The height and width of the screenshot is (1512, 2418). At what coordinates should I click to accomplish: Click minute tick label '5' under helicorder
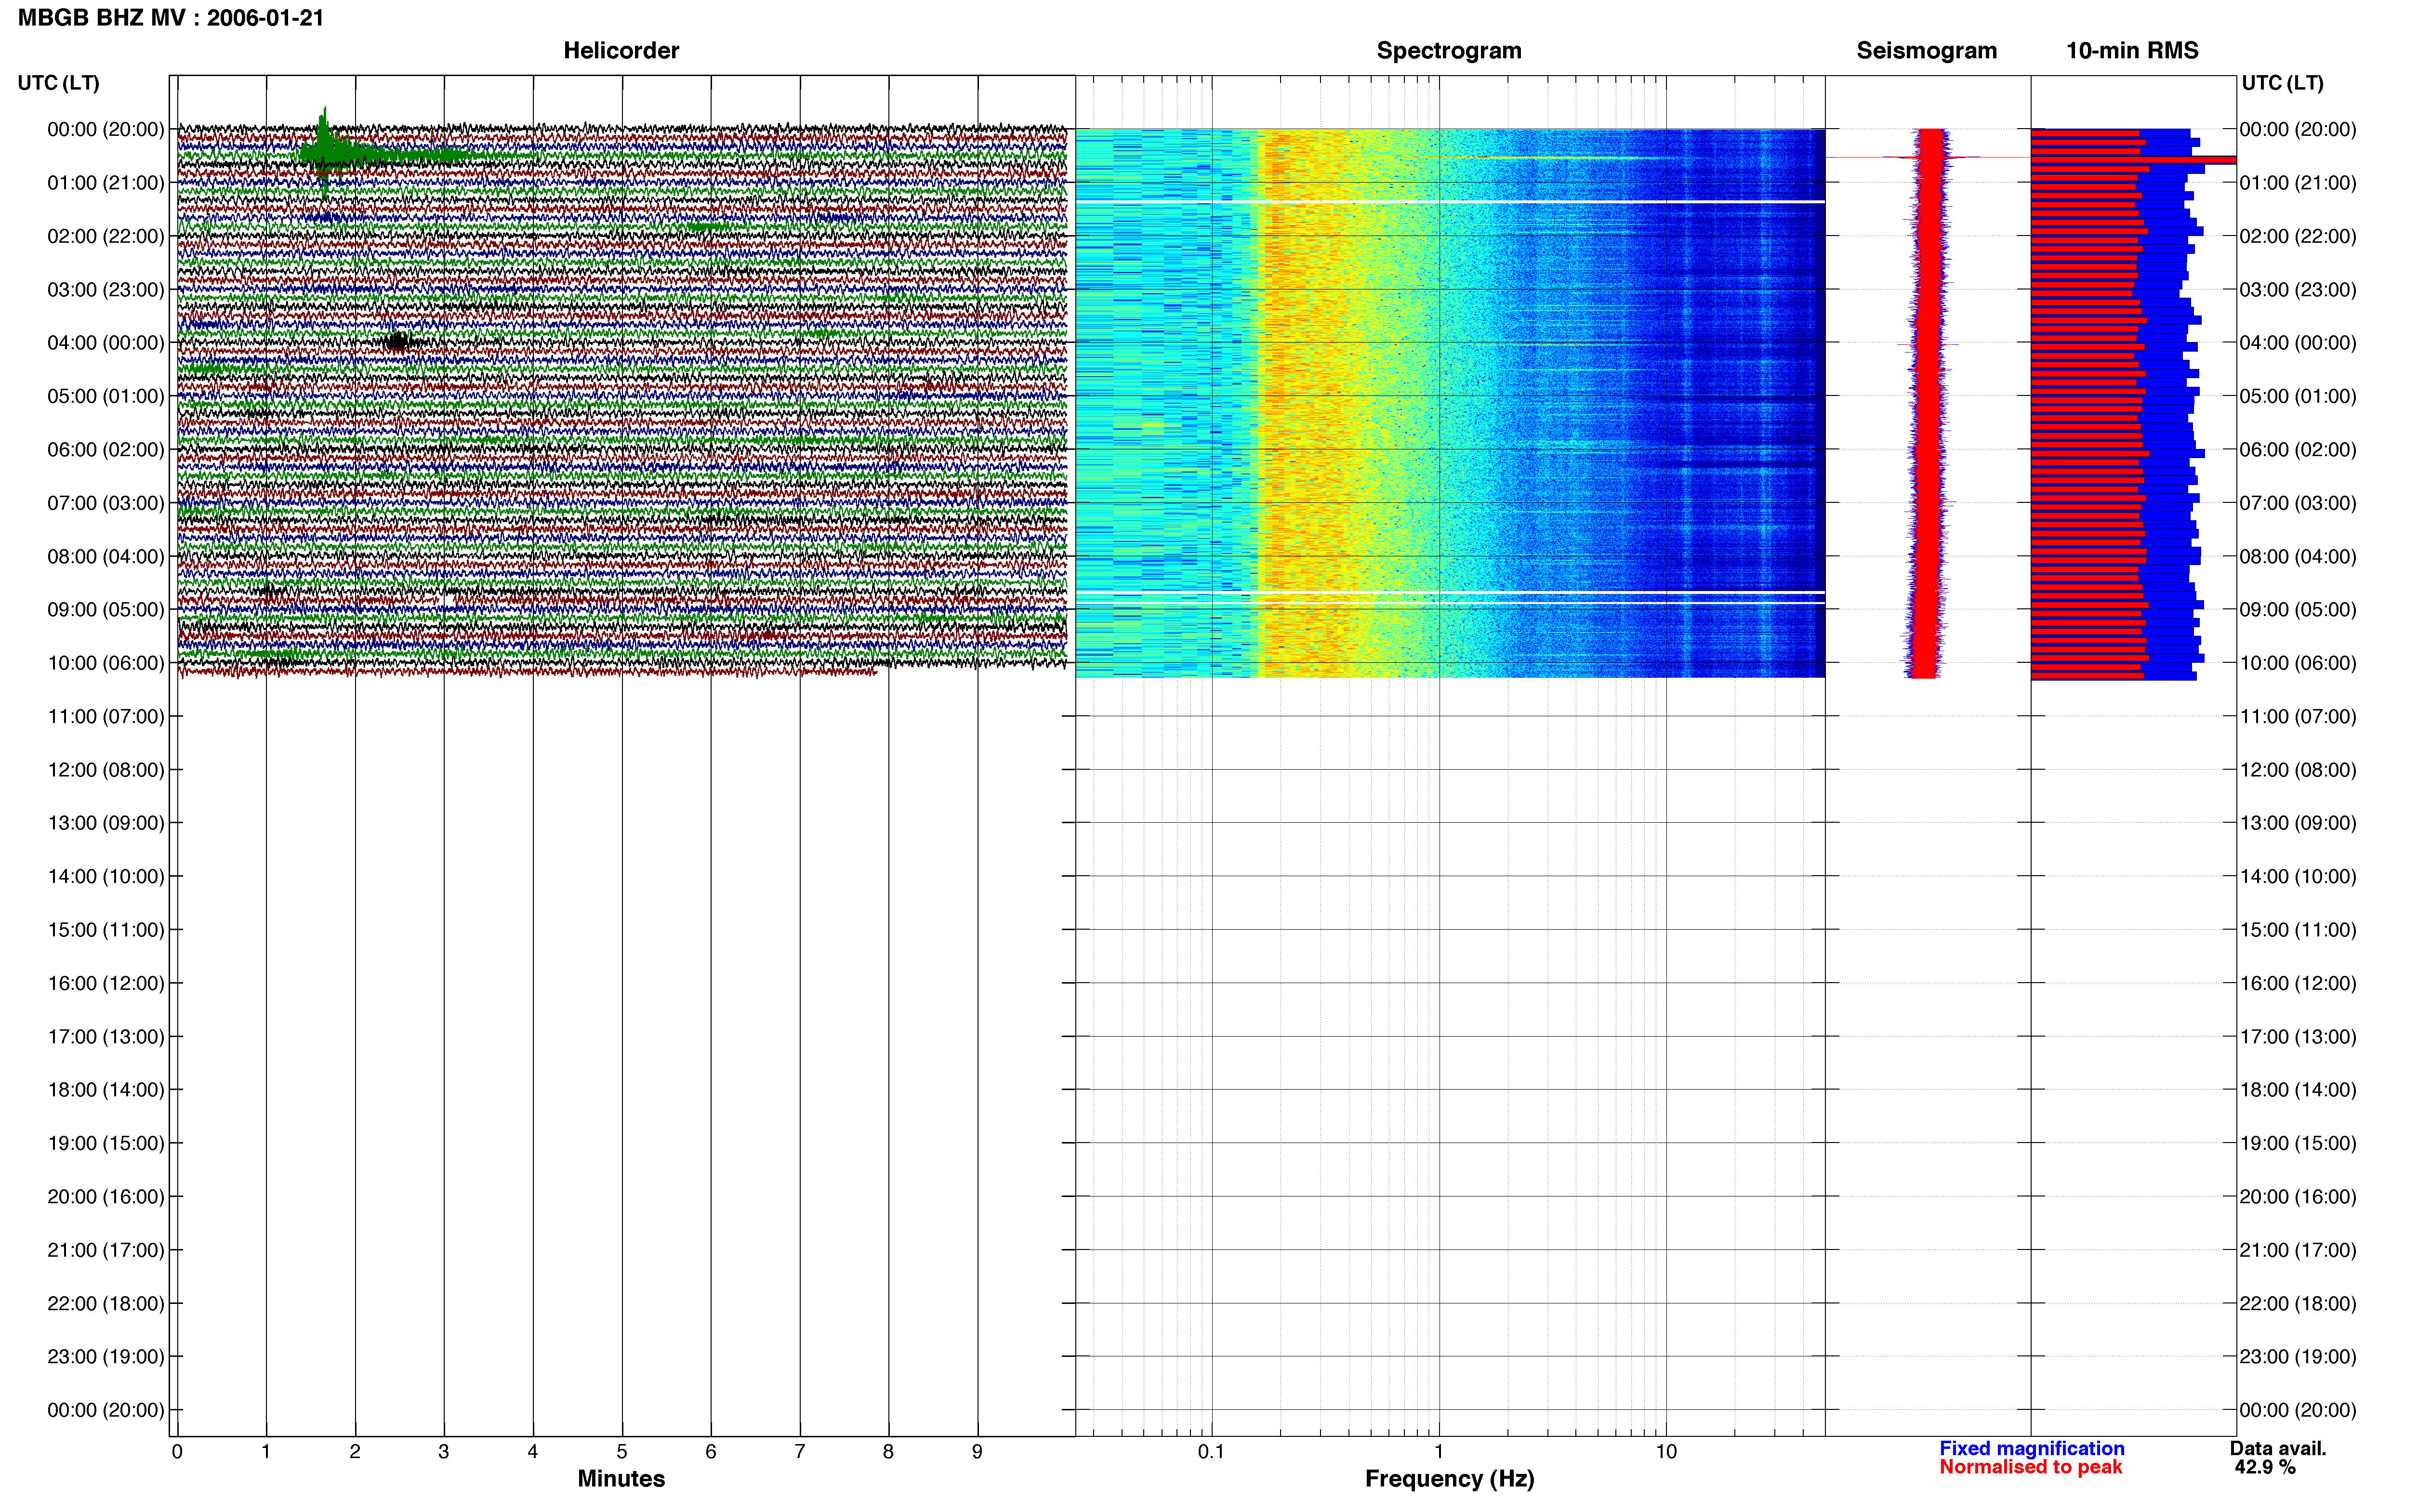tap(621, 1452)
